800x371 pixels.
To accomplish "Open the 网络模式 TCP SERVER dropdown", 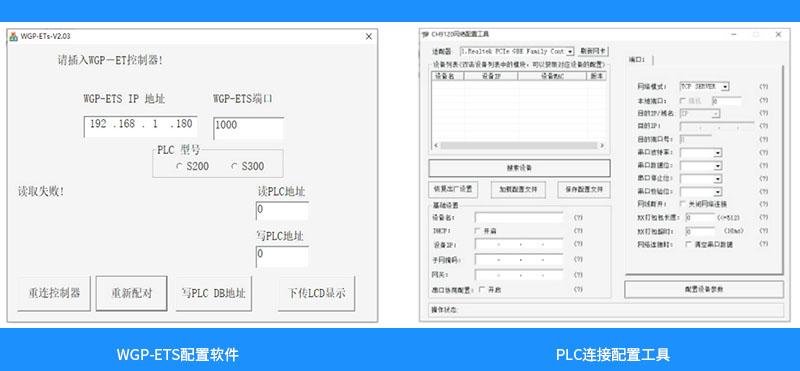I will (725, 87).
